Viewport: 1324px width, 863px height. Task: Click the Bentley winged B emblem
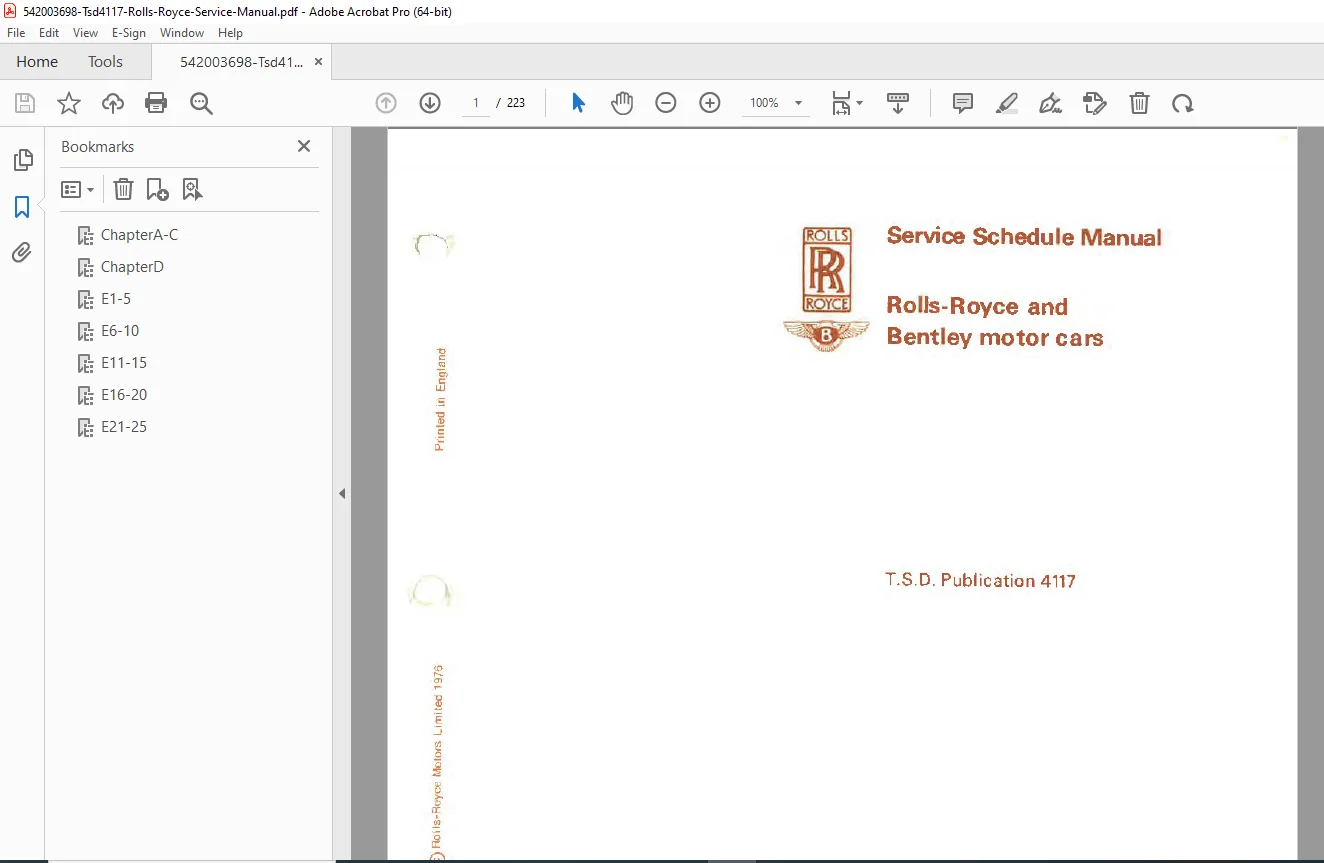826,336
